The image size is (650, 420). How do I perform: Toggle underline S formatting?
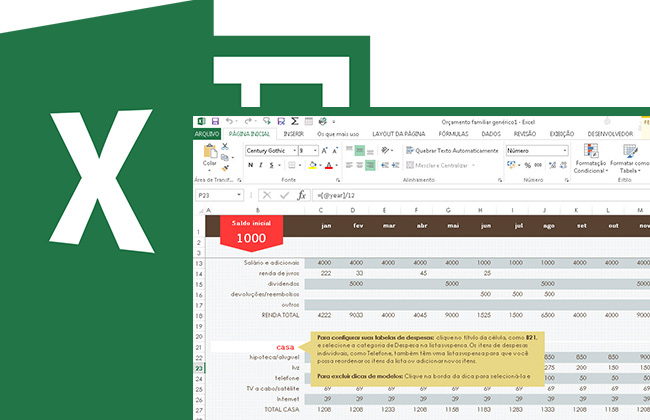pos(272,165)
